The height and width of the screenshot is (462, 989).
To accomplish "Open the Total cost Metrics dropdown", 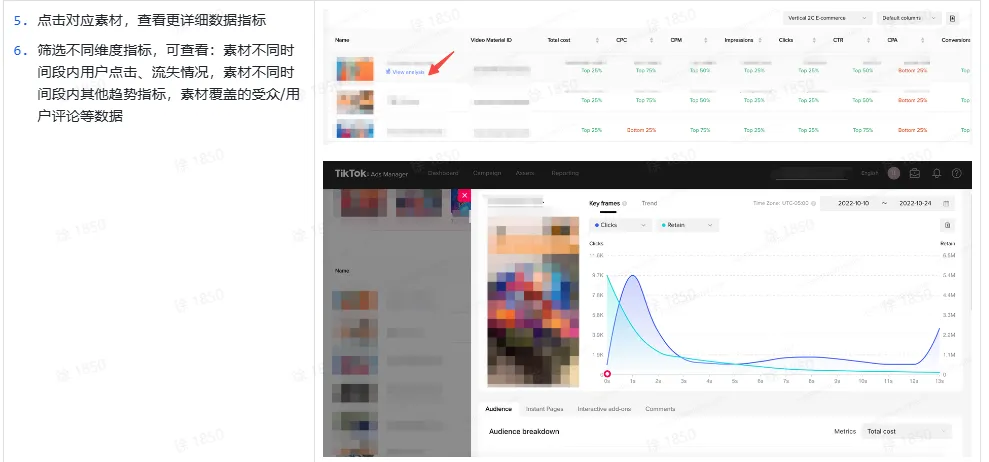I will pyautogui.click(x=906, y=431).
